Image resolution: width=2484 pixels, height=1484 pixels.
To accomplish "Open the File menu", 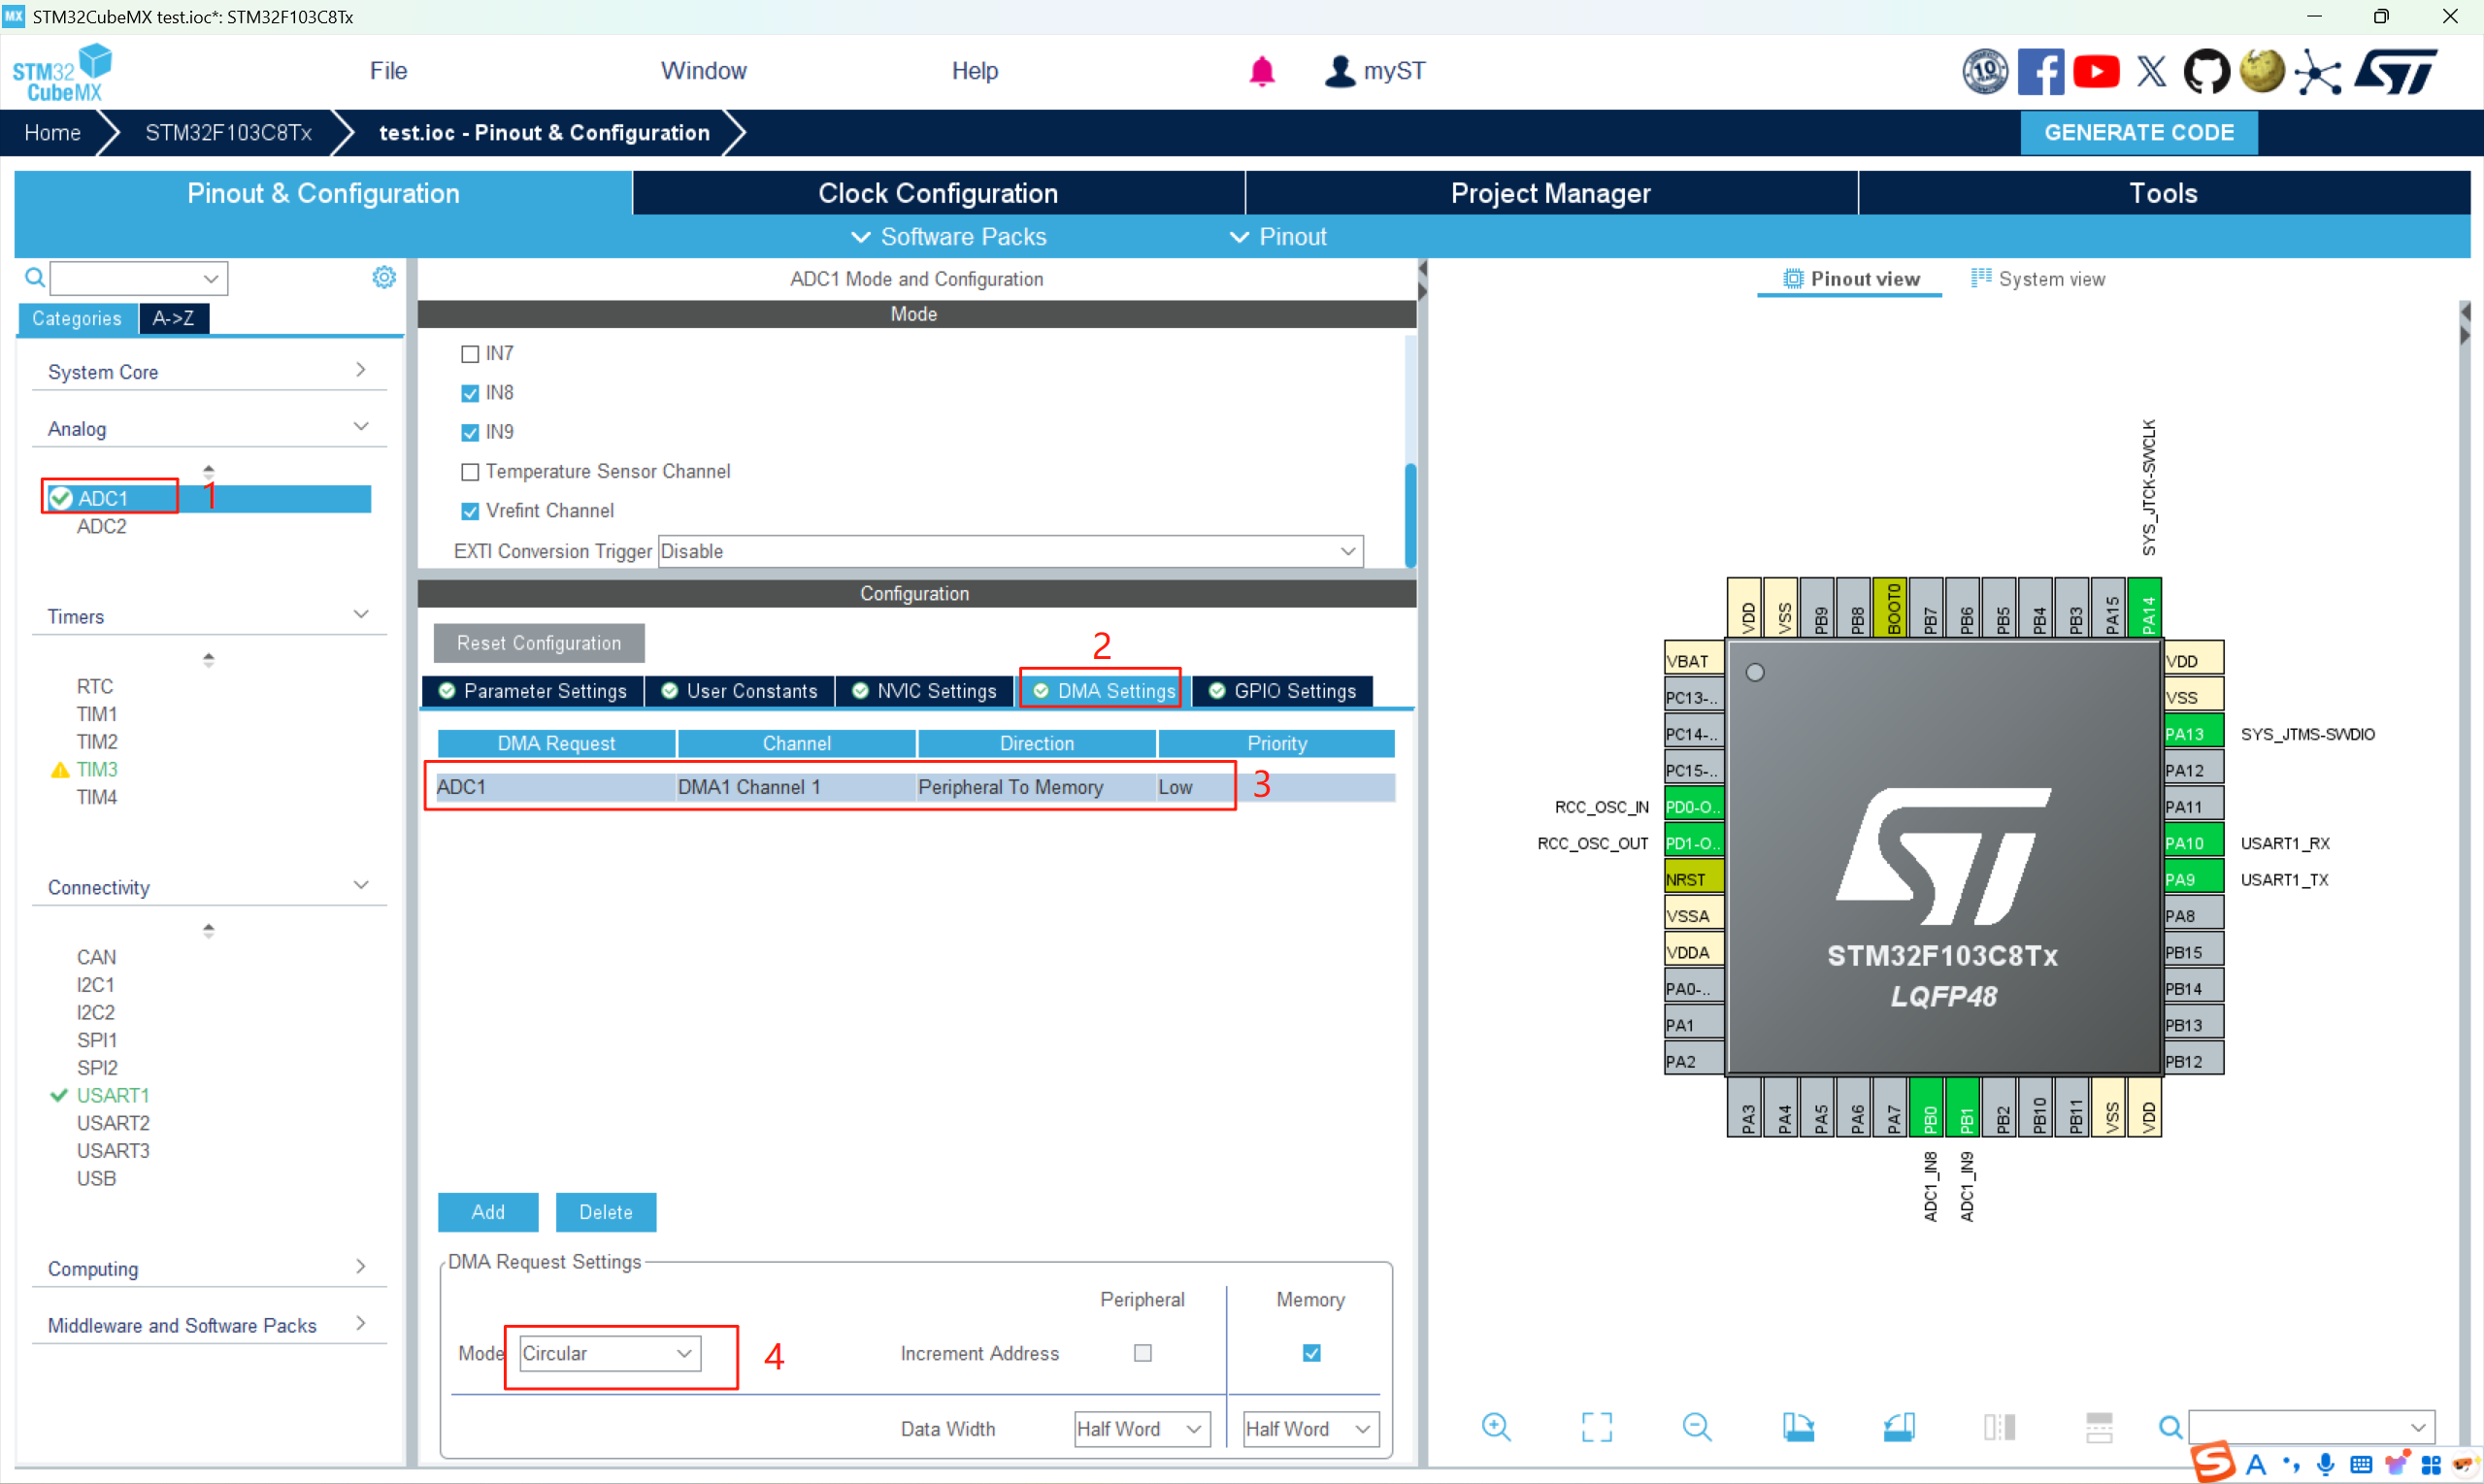I will (x=388, y=71).
